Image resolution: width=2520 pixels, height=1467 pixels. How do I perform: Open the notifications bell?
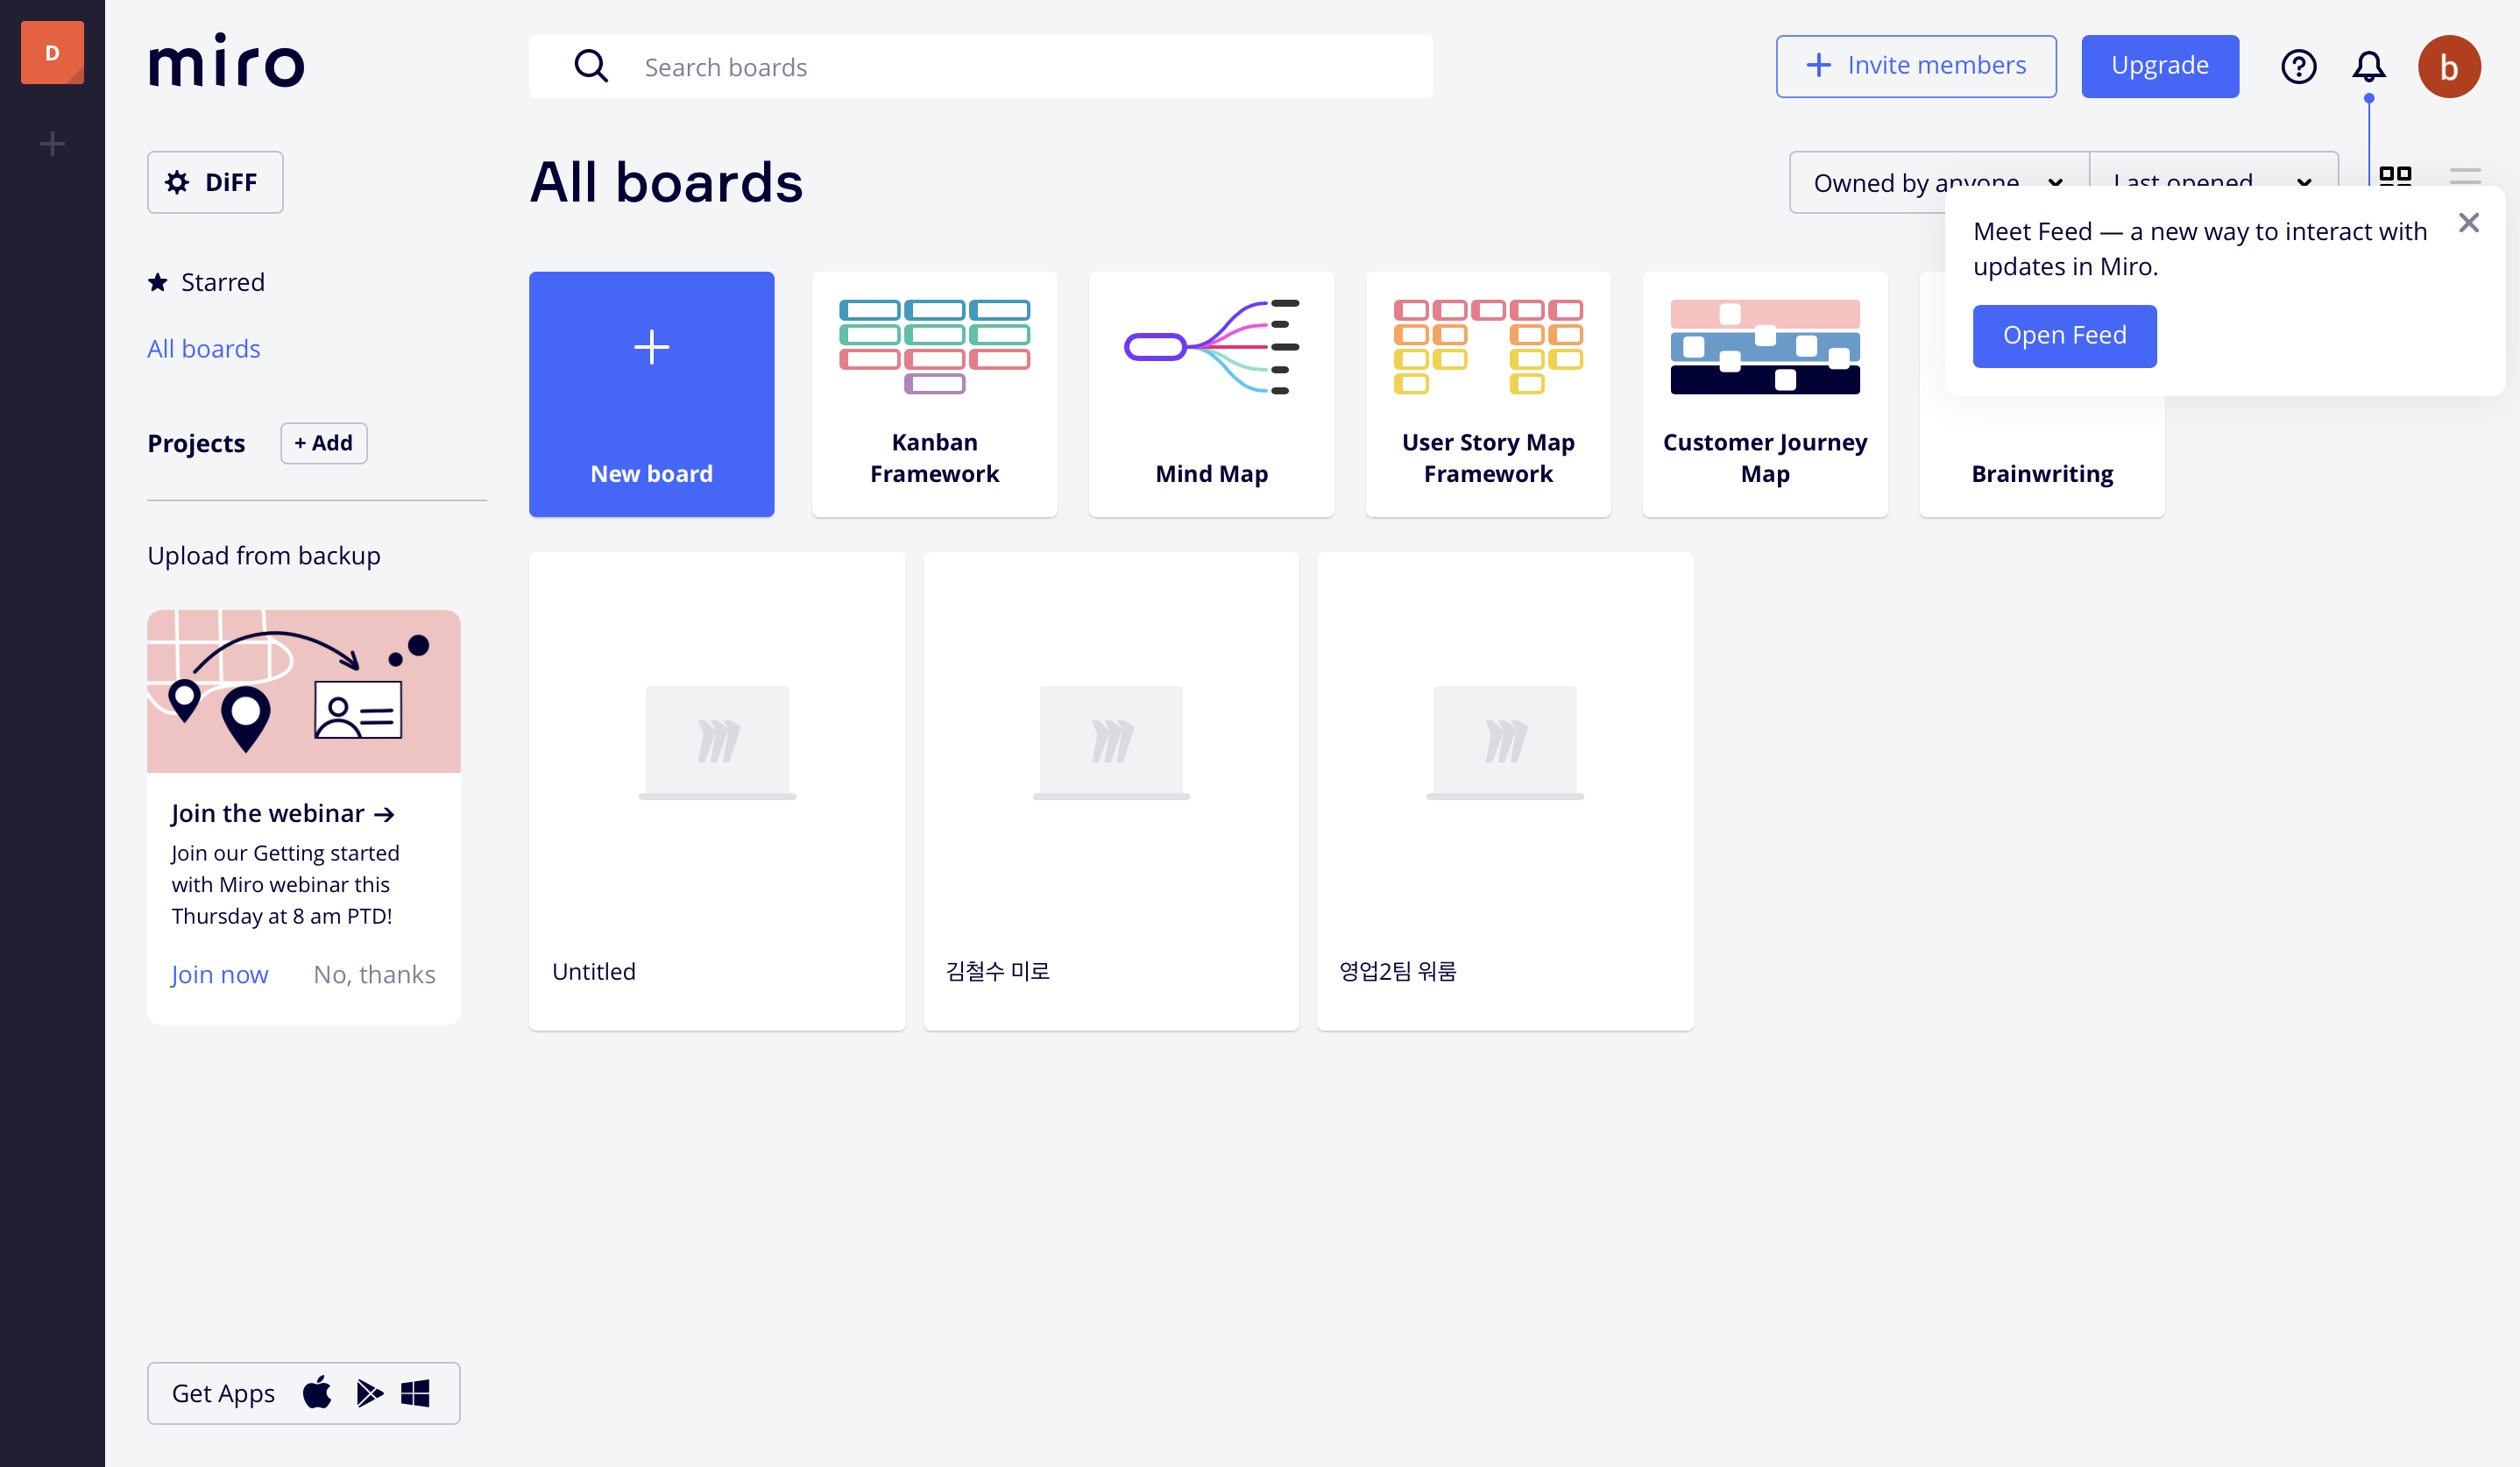[x=2368, y=67]
